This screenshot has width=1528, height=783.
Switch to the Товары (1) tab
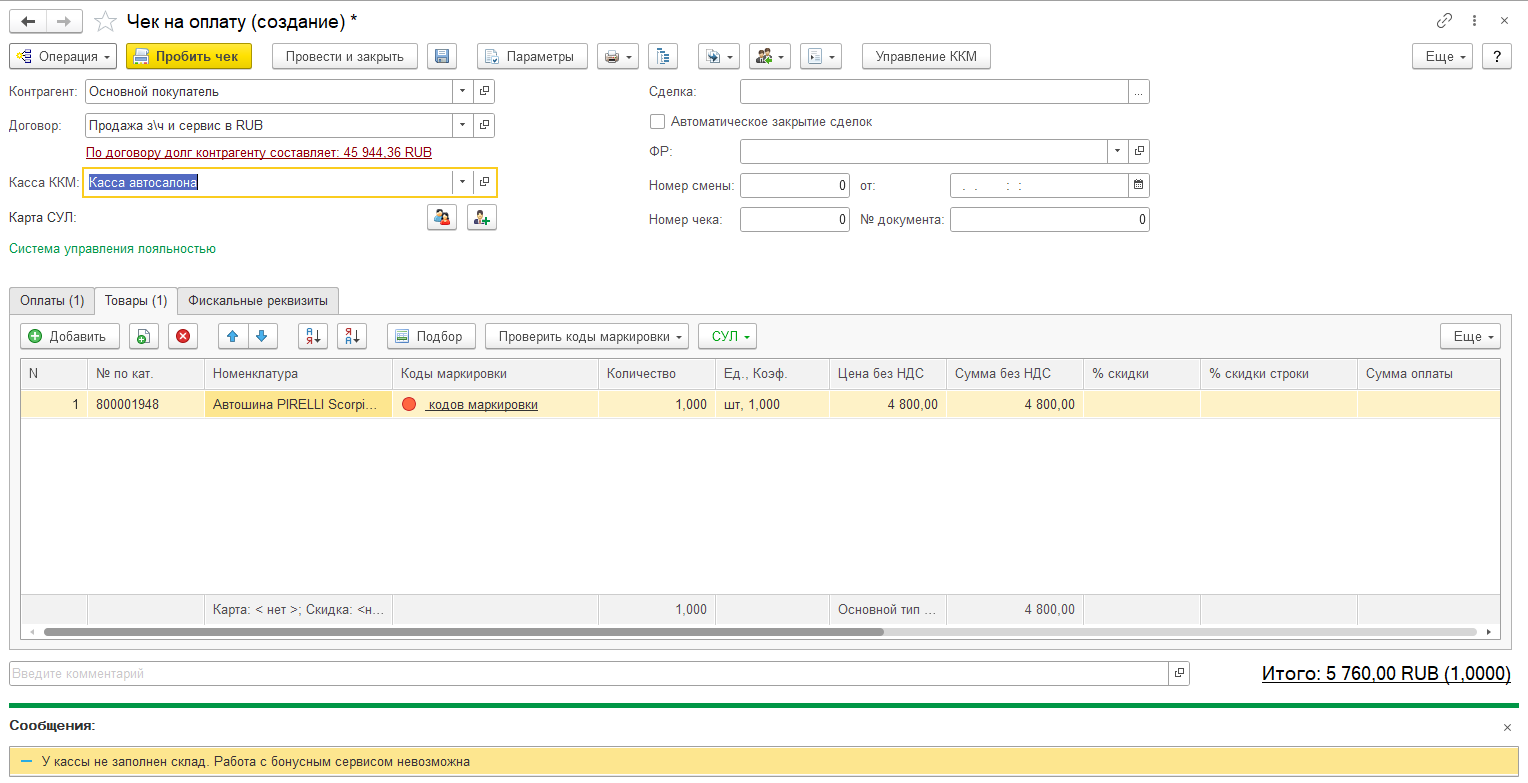point(136,301)
